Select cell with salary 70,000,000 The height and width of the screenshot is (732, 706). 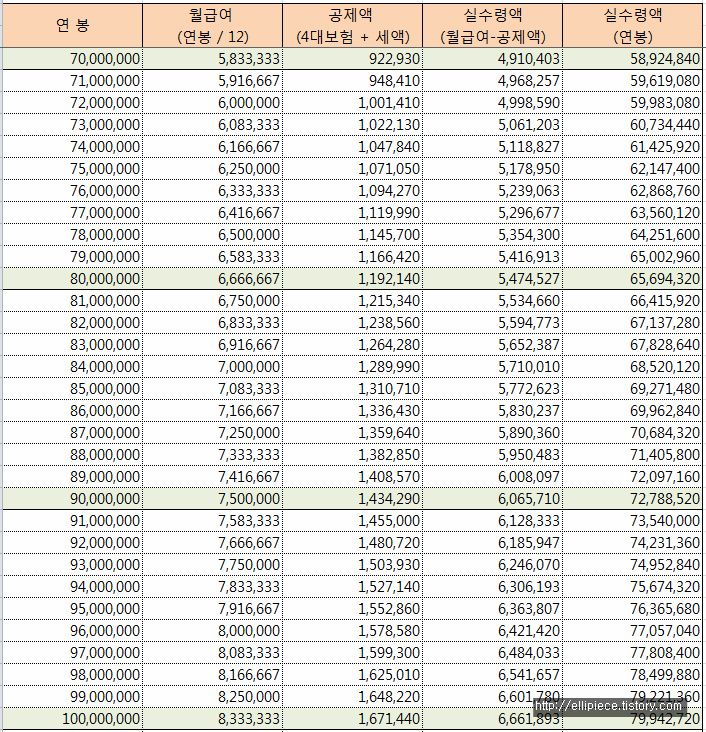click(72, 59)
